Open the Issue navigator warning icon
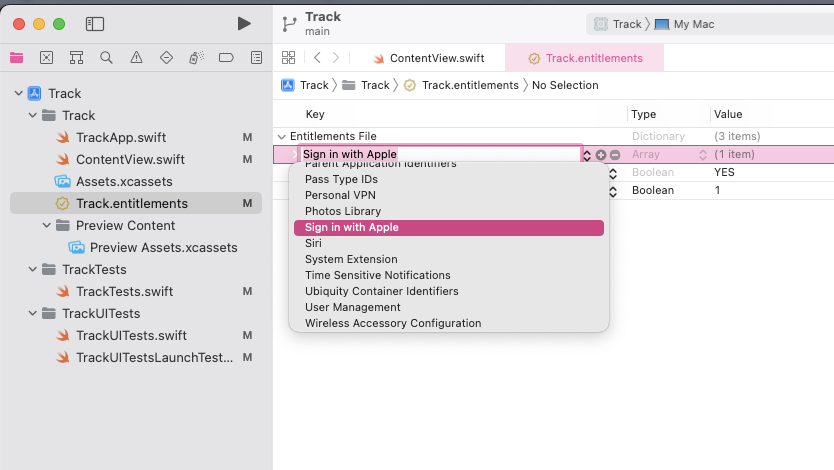The width and height of the screenshot is (834, 470). pyautogui.click(x=136, y=57)
